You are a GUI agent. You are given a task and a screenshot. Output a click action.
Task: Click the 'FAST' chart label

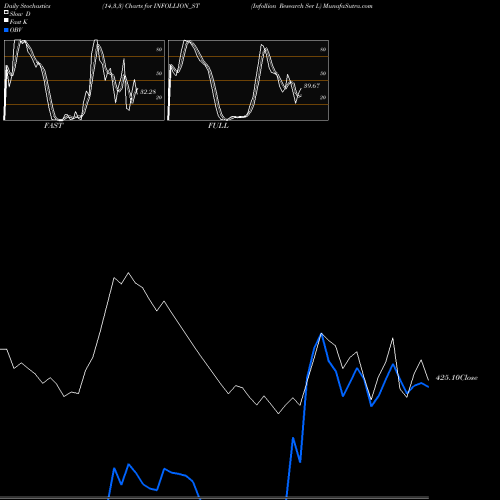click(x=53, y=126)
